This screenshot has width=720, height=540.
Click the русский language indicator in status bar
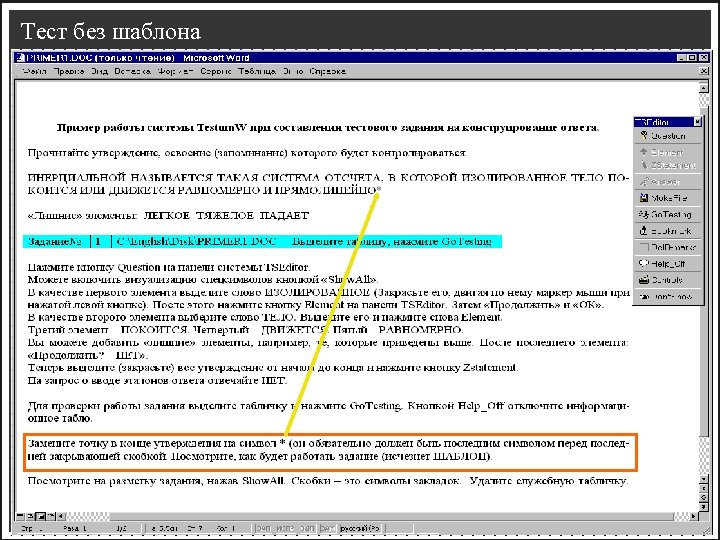click(x=360, y=529)
